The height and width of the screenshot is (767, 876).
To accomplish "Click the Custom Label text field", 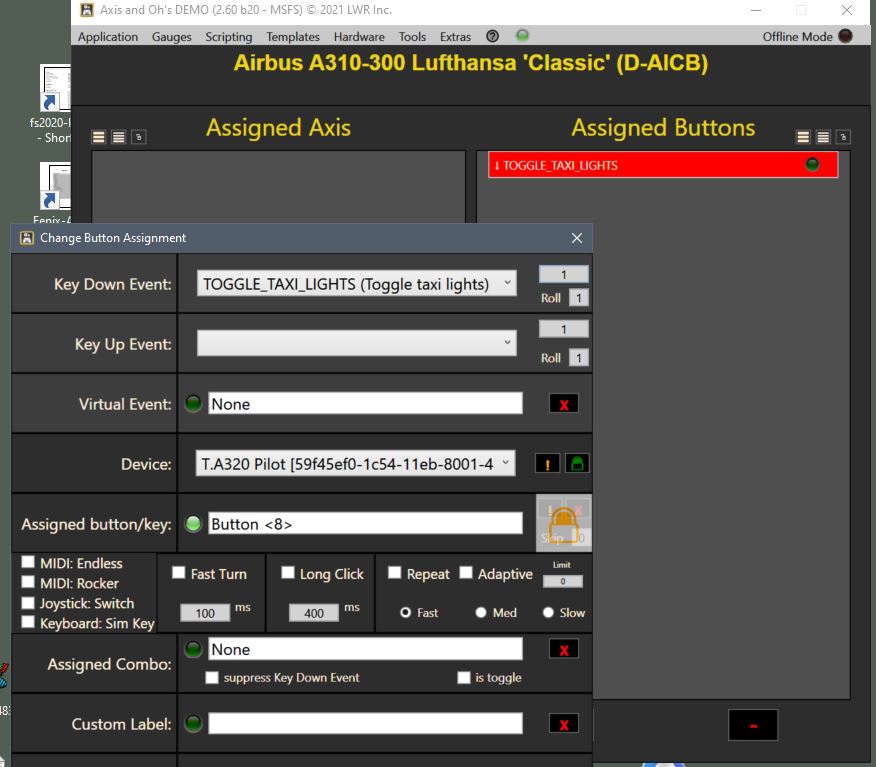I will coord(365,723).
